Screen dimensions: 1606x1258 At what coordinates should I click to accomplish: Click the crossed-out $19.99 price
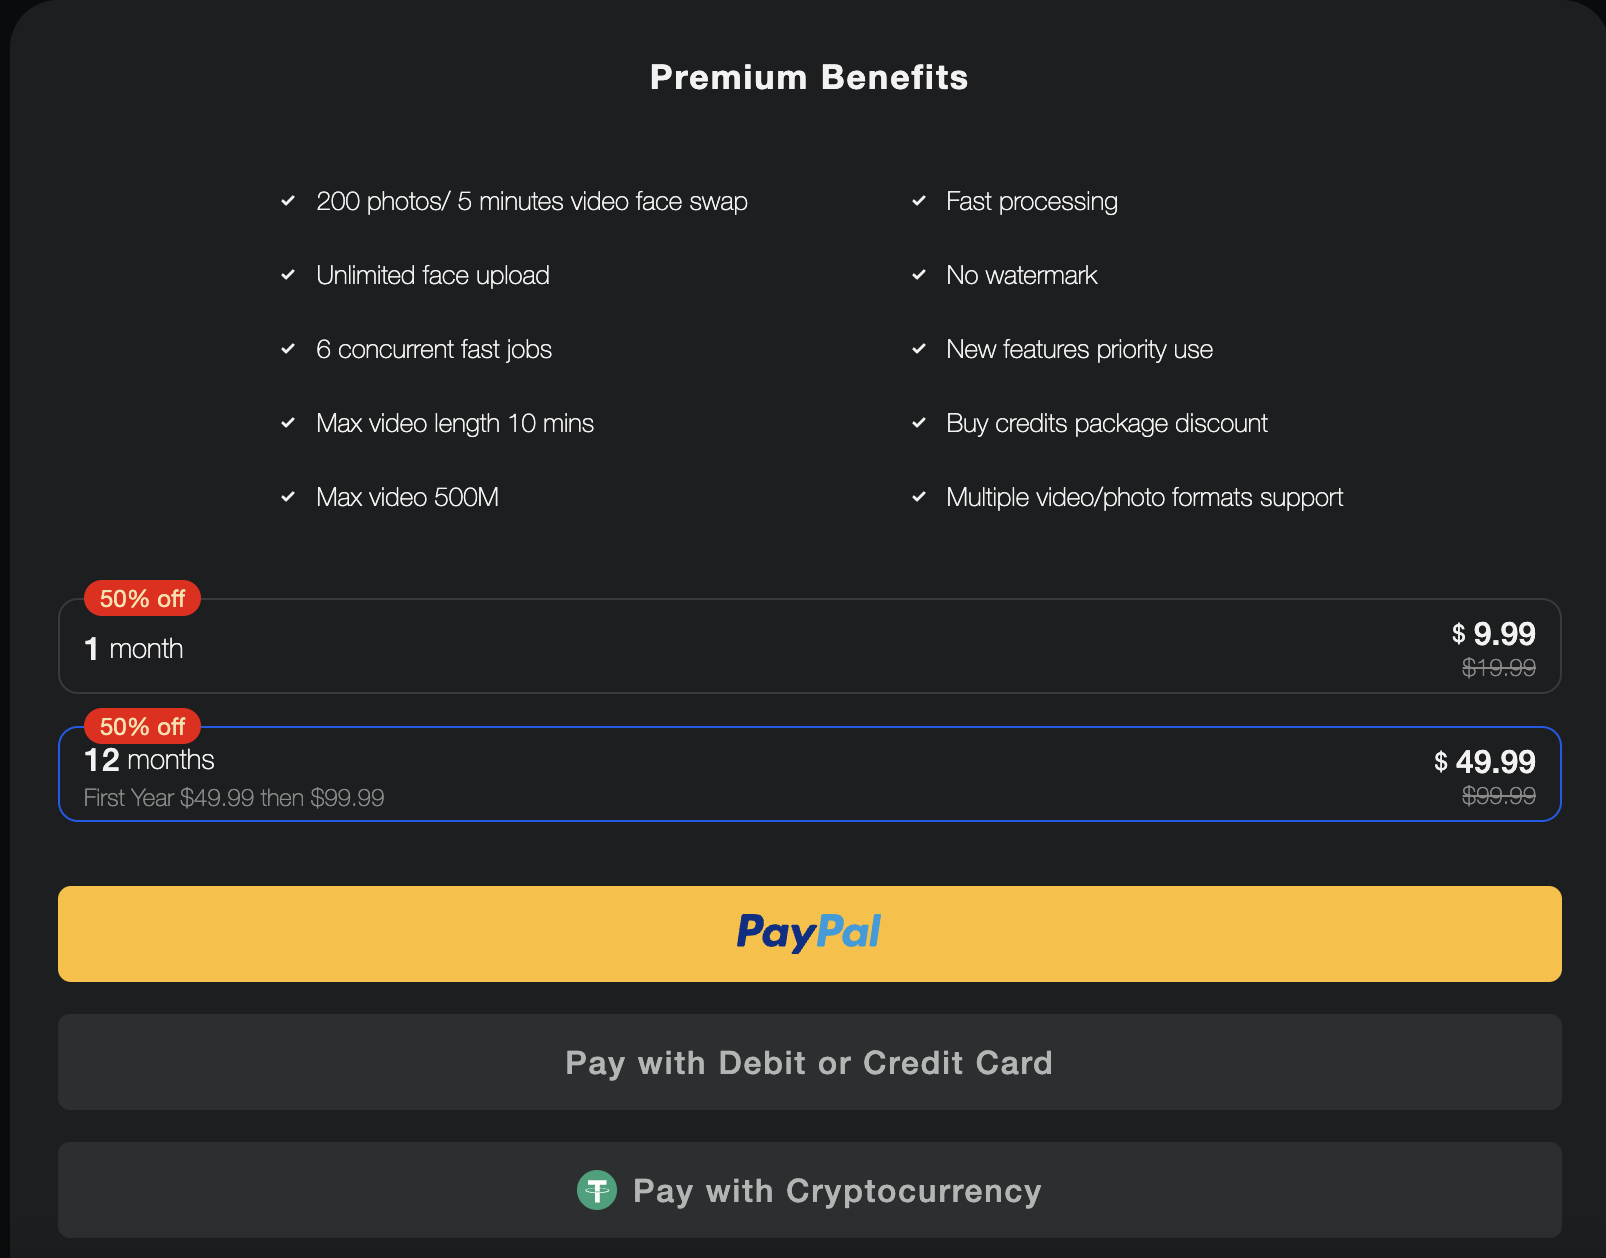1498,668
